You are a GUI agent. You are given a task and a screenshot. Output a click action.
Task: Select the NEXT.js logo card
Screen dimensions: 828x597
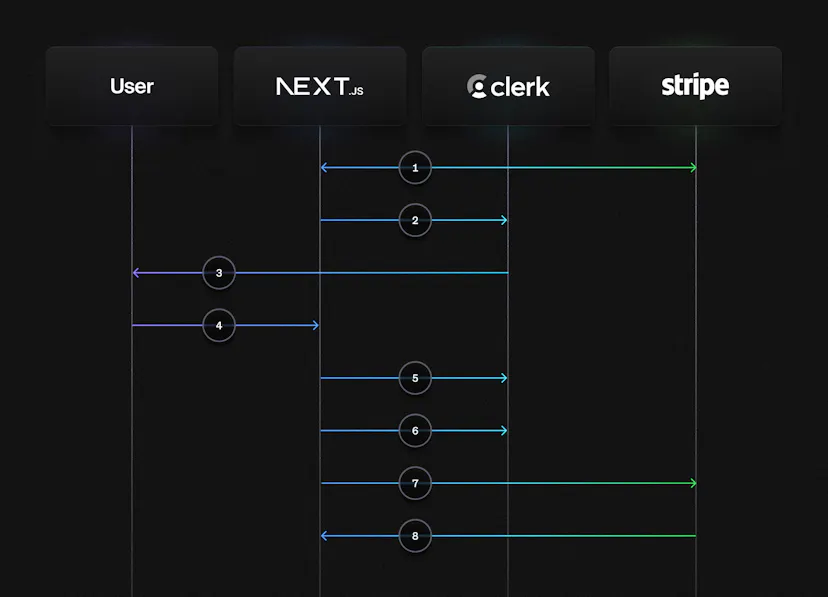pos(320,86)
